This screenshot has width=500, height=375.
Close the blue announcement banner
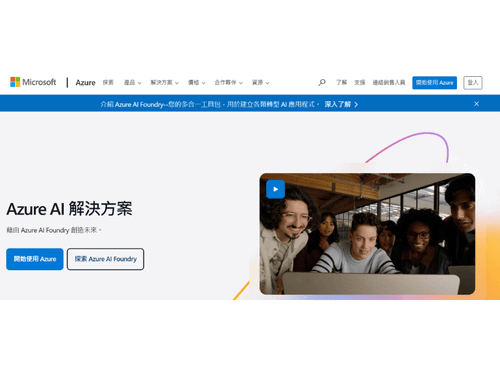coord(476,104)
